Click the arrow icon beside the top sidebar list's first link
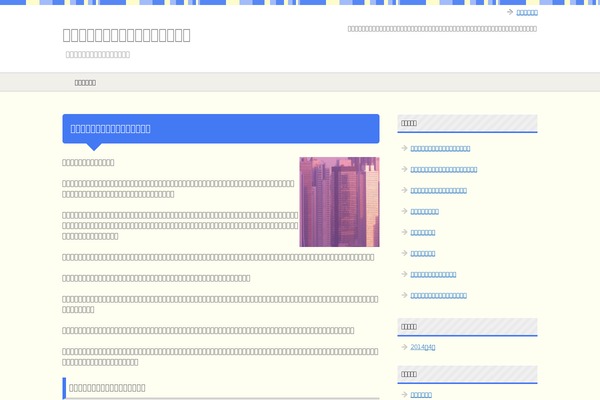Screen dimensions: 600x400 (404, 148)
